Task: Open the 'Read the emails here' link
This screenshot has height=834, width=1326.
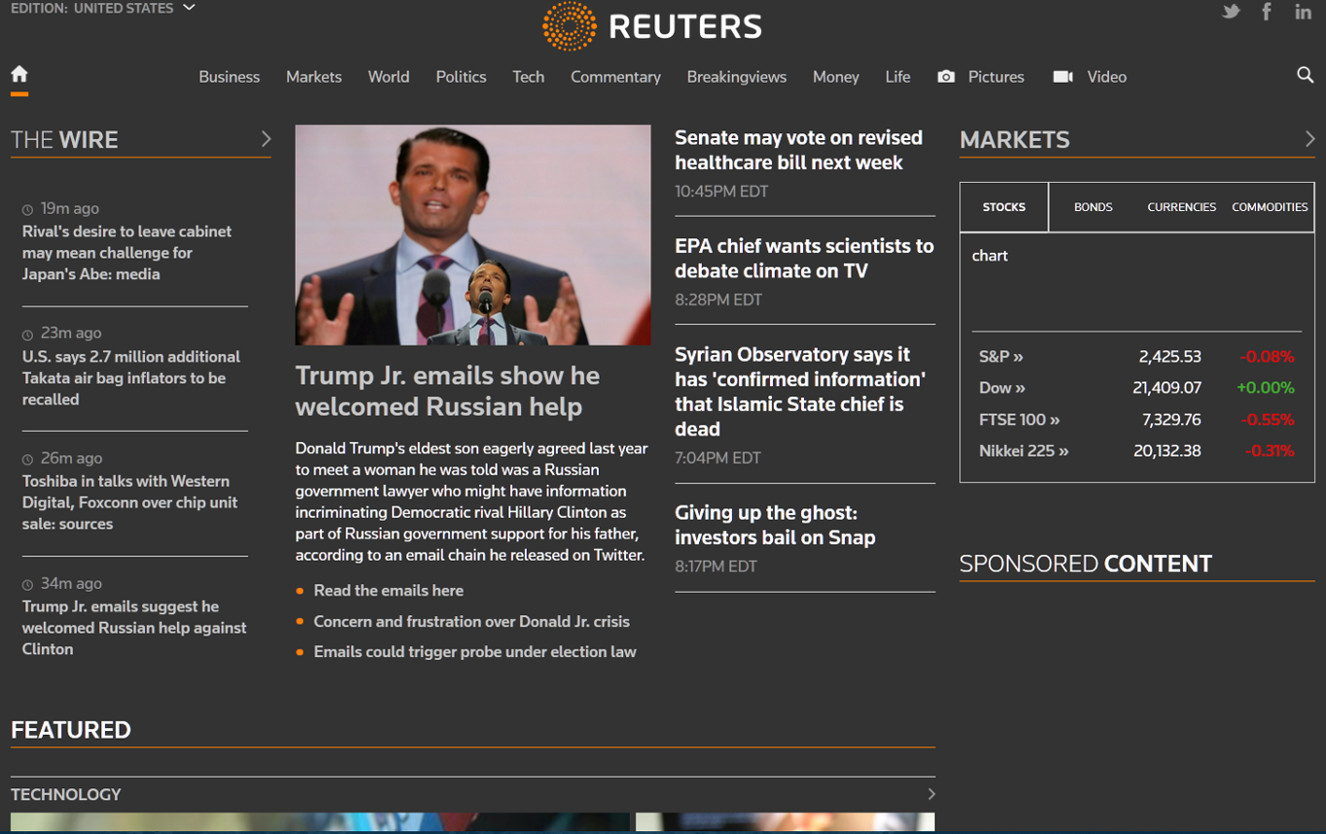Action: pos(389,590)
